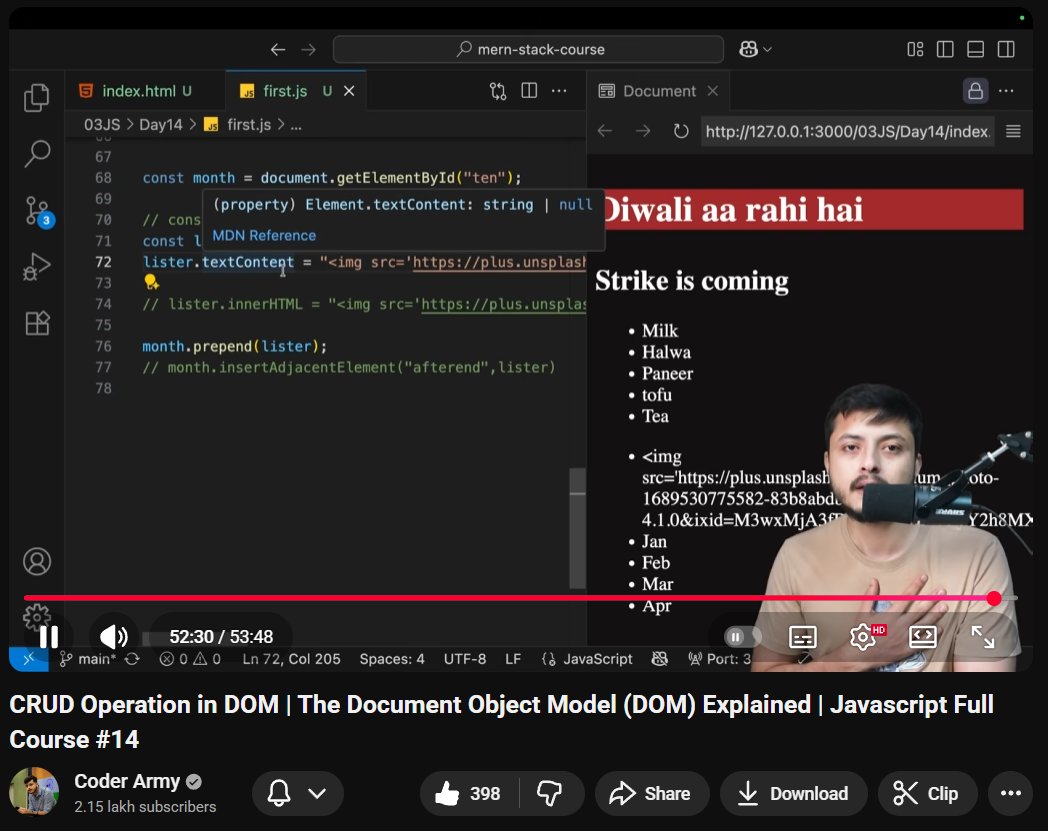Go forward using editor navigation arrow
The height and width of the screenshot is (831, 1048).
308,49
